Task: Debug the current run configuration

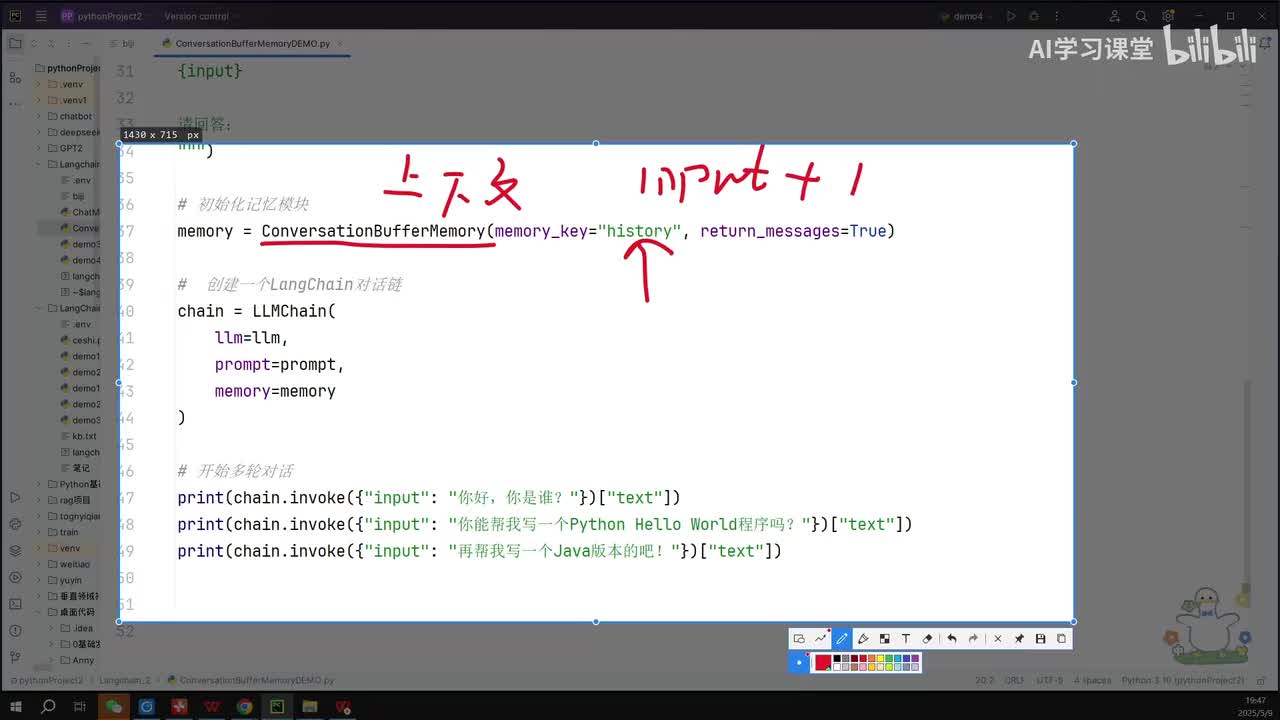Action: coord(1032,16)
